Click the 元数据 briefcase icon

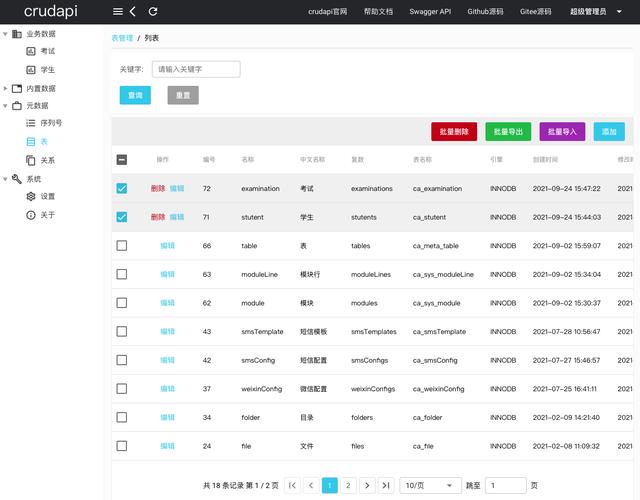coord(17,106)
